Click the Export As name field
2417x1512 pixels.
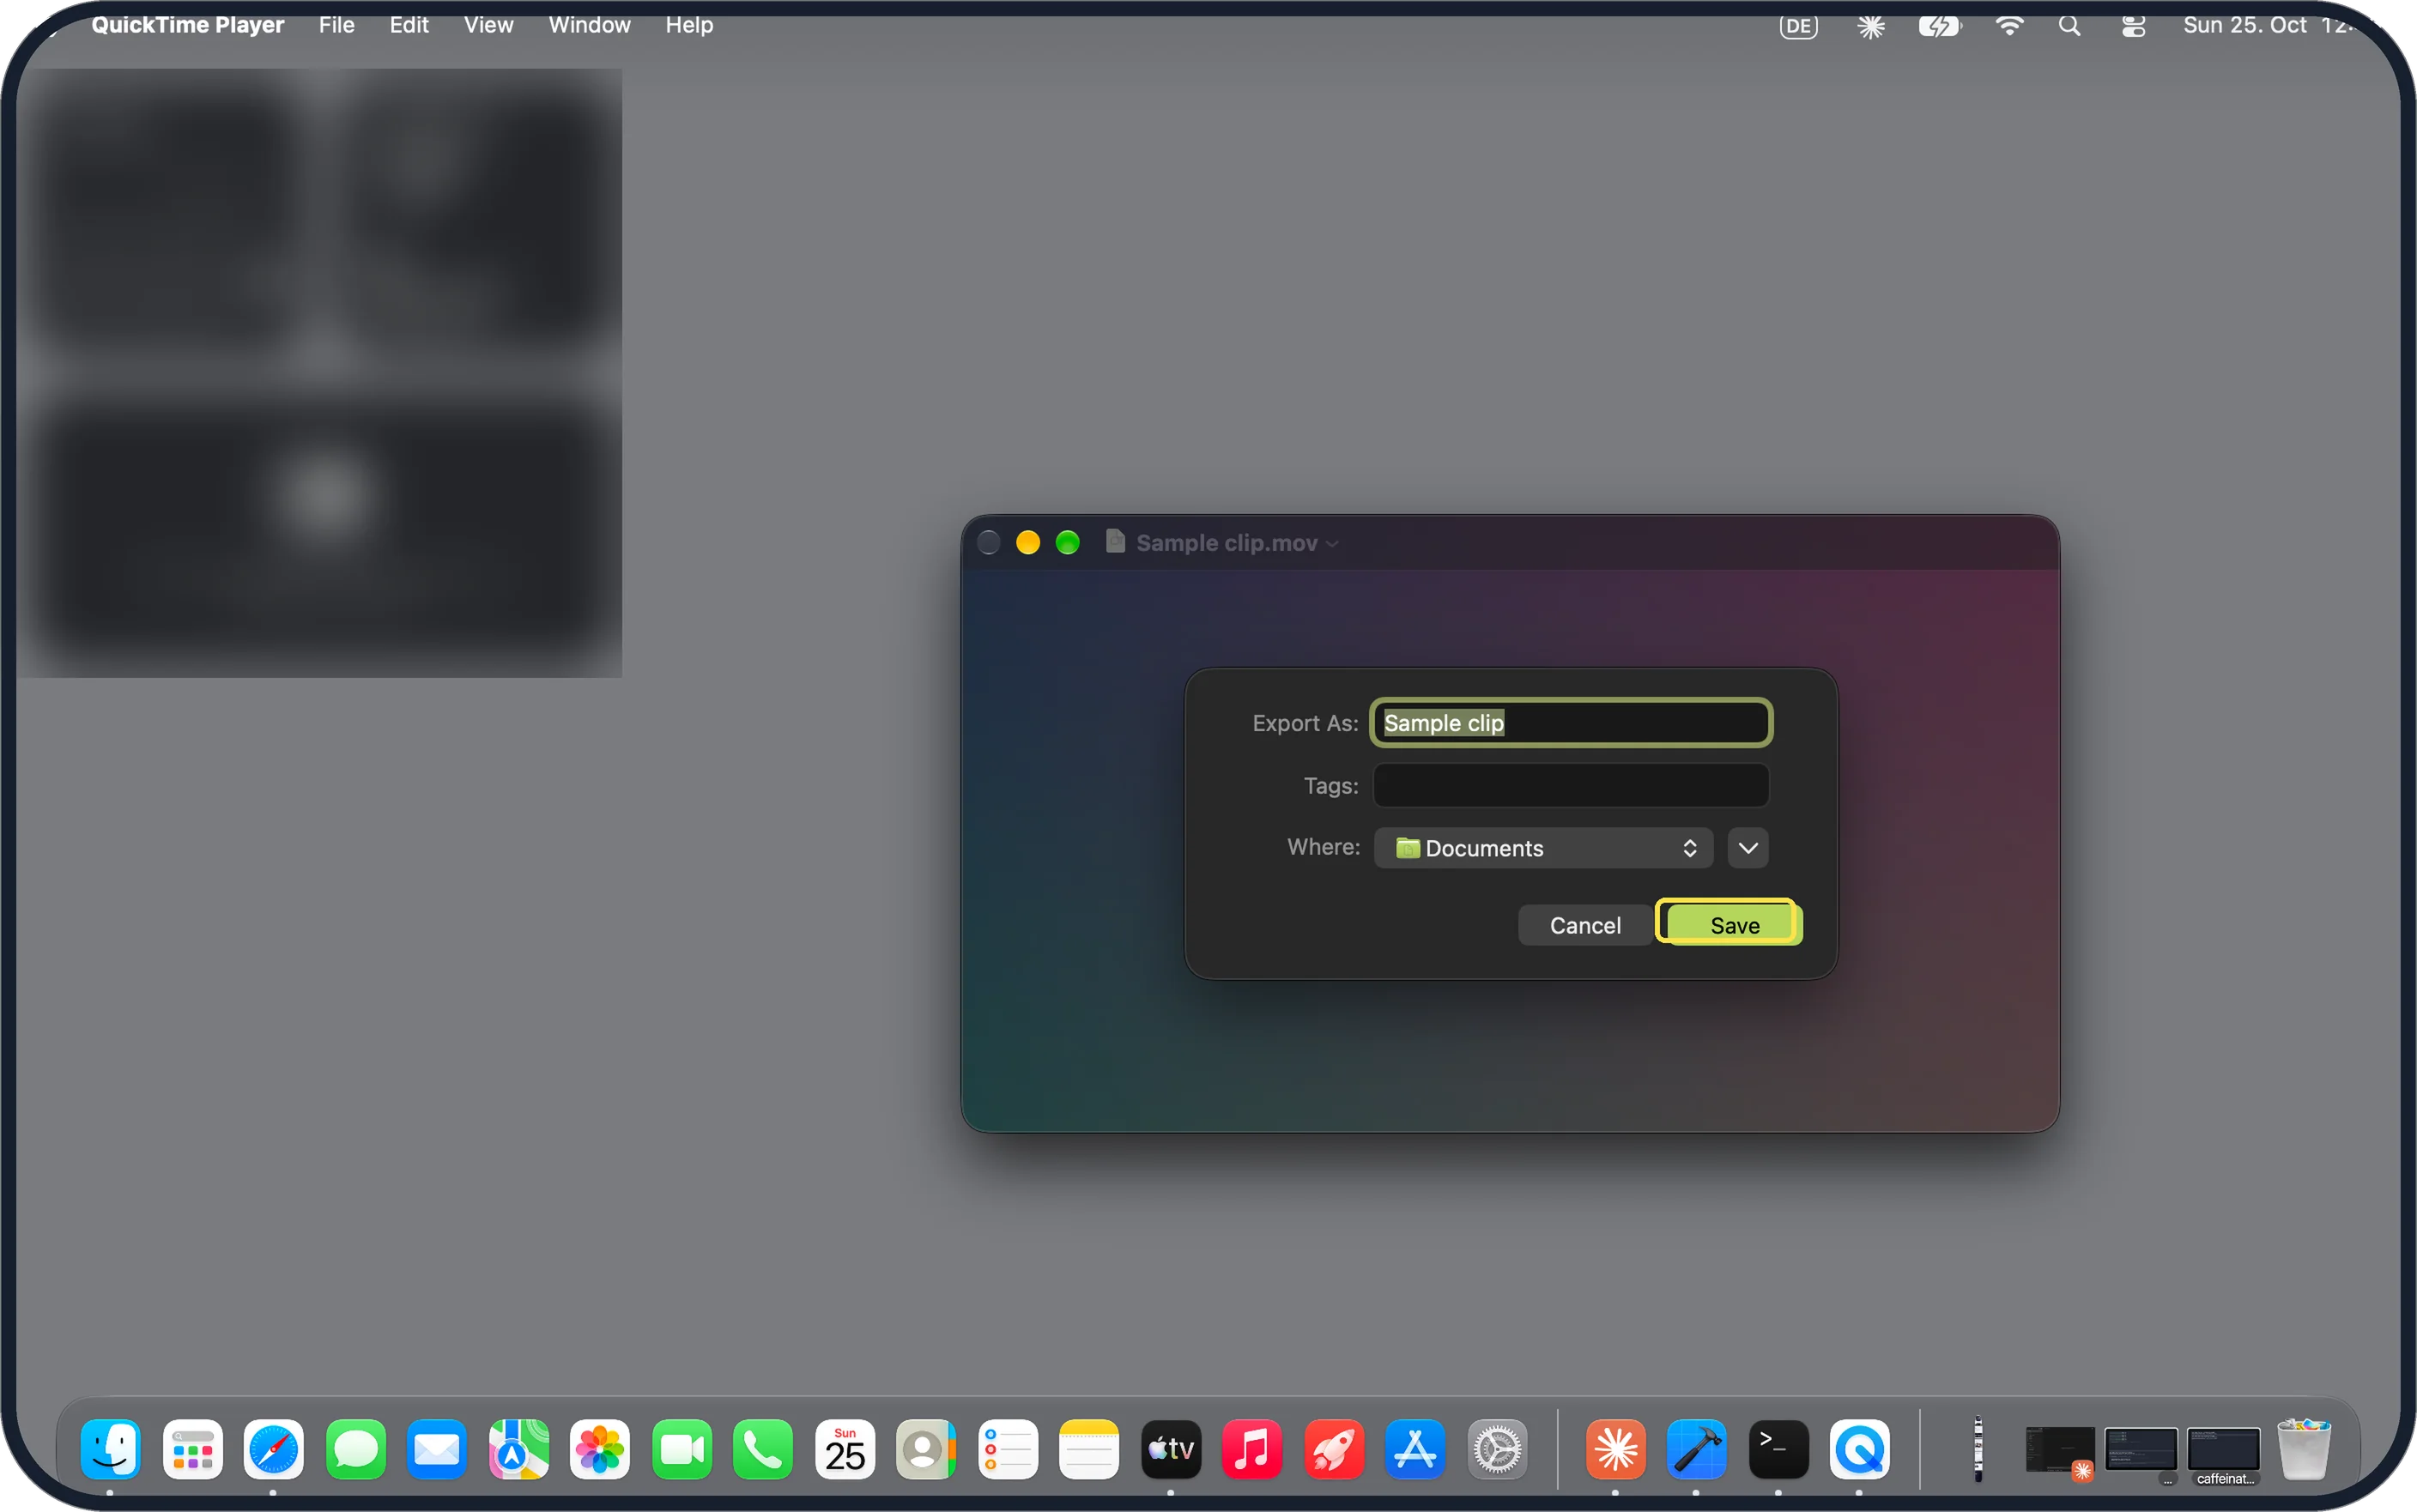tap(1570, 723)
